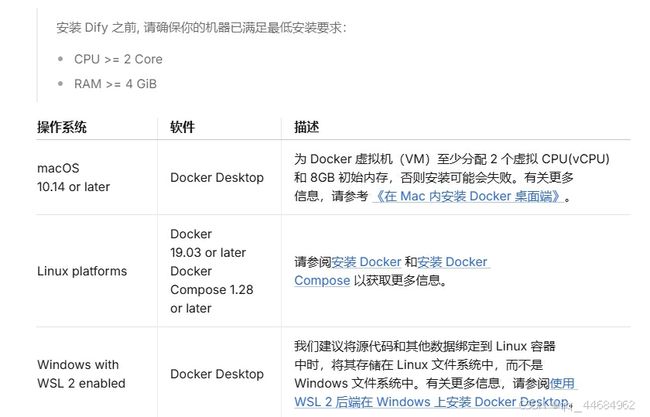
Task: Click the 以获取更多信息 text in Linux row
Action: click(400, 281)
